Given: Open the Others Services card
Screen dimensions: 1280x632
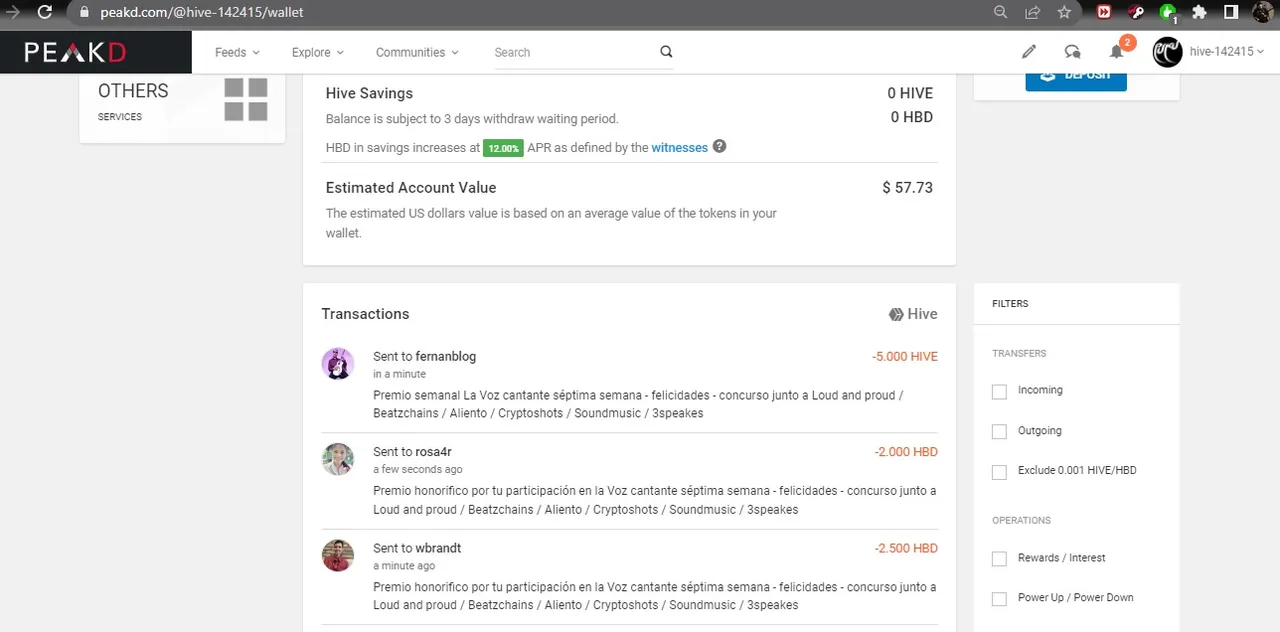Looking at the screenshot, I should tap(182, 106).
